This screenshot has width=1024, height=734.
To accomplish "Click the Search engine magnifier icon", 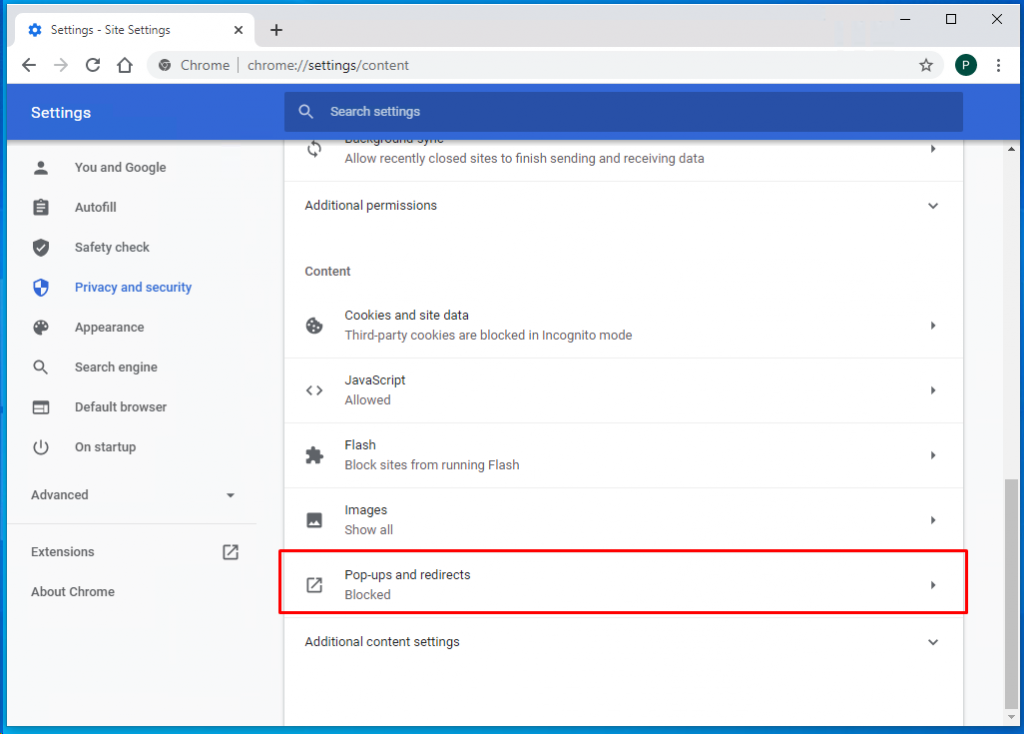I will [x=40, y=367].
